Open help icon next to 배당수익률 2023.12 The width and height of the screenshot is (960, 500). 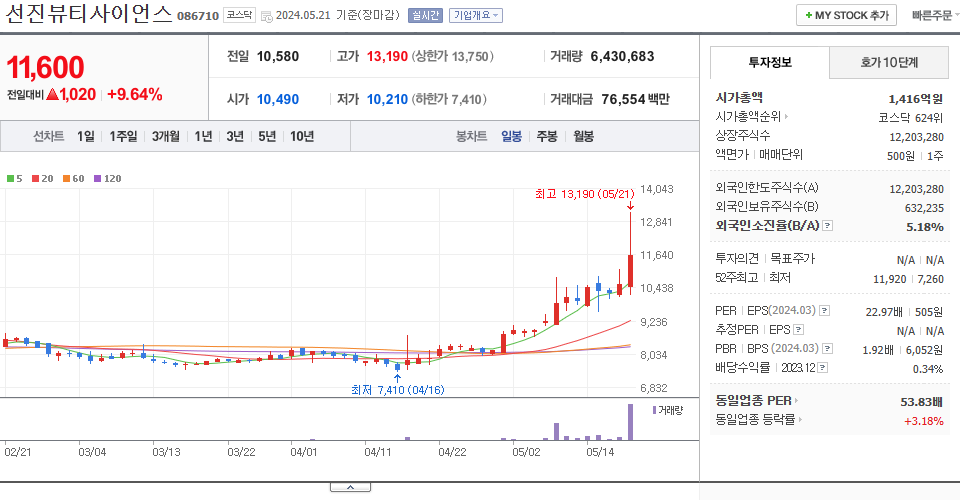click(x=822, y=368)
